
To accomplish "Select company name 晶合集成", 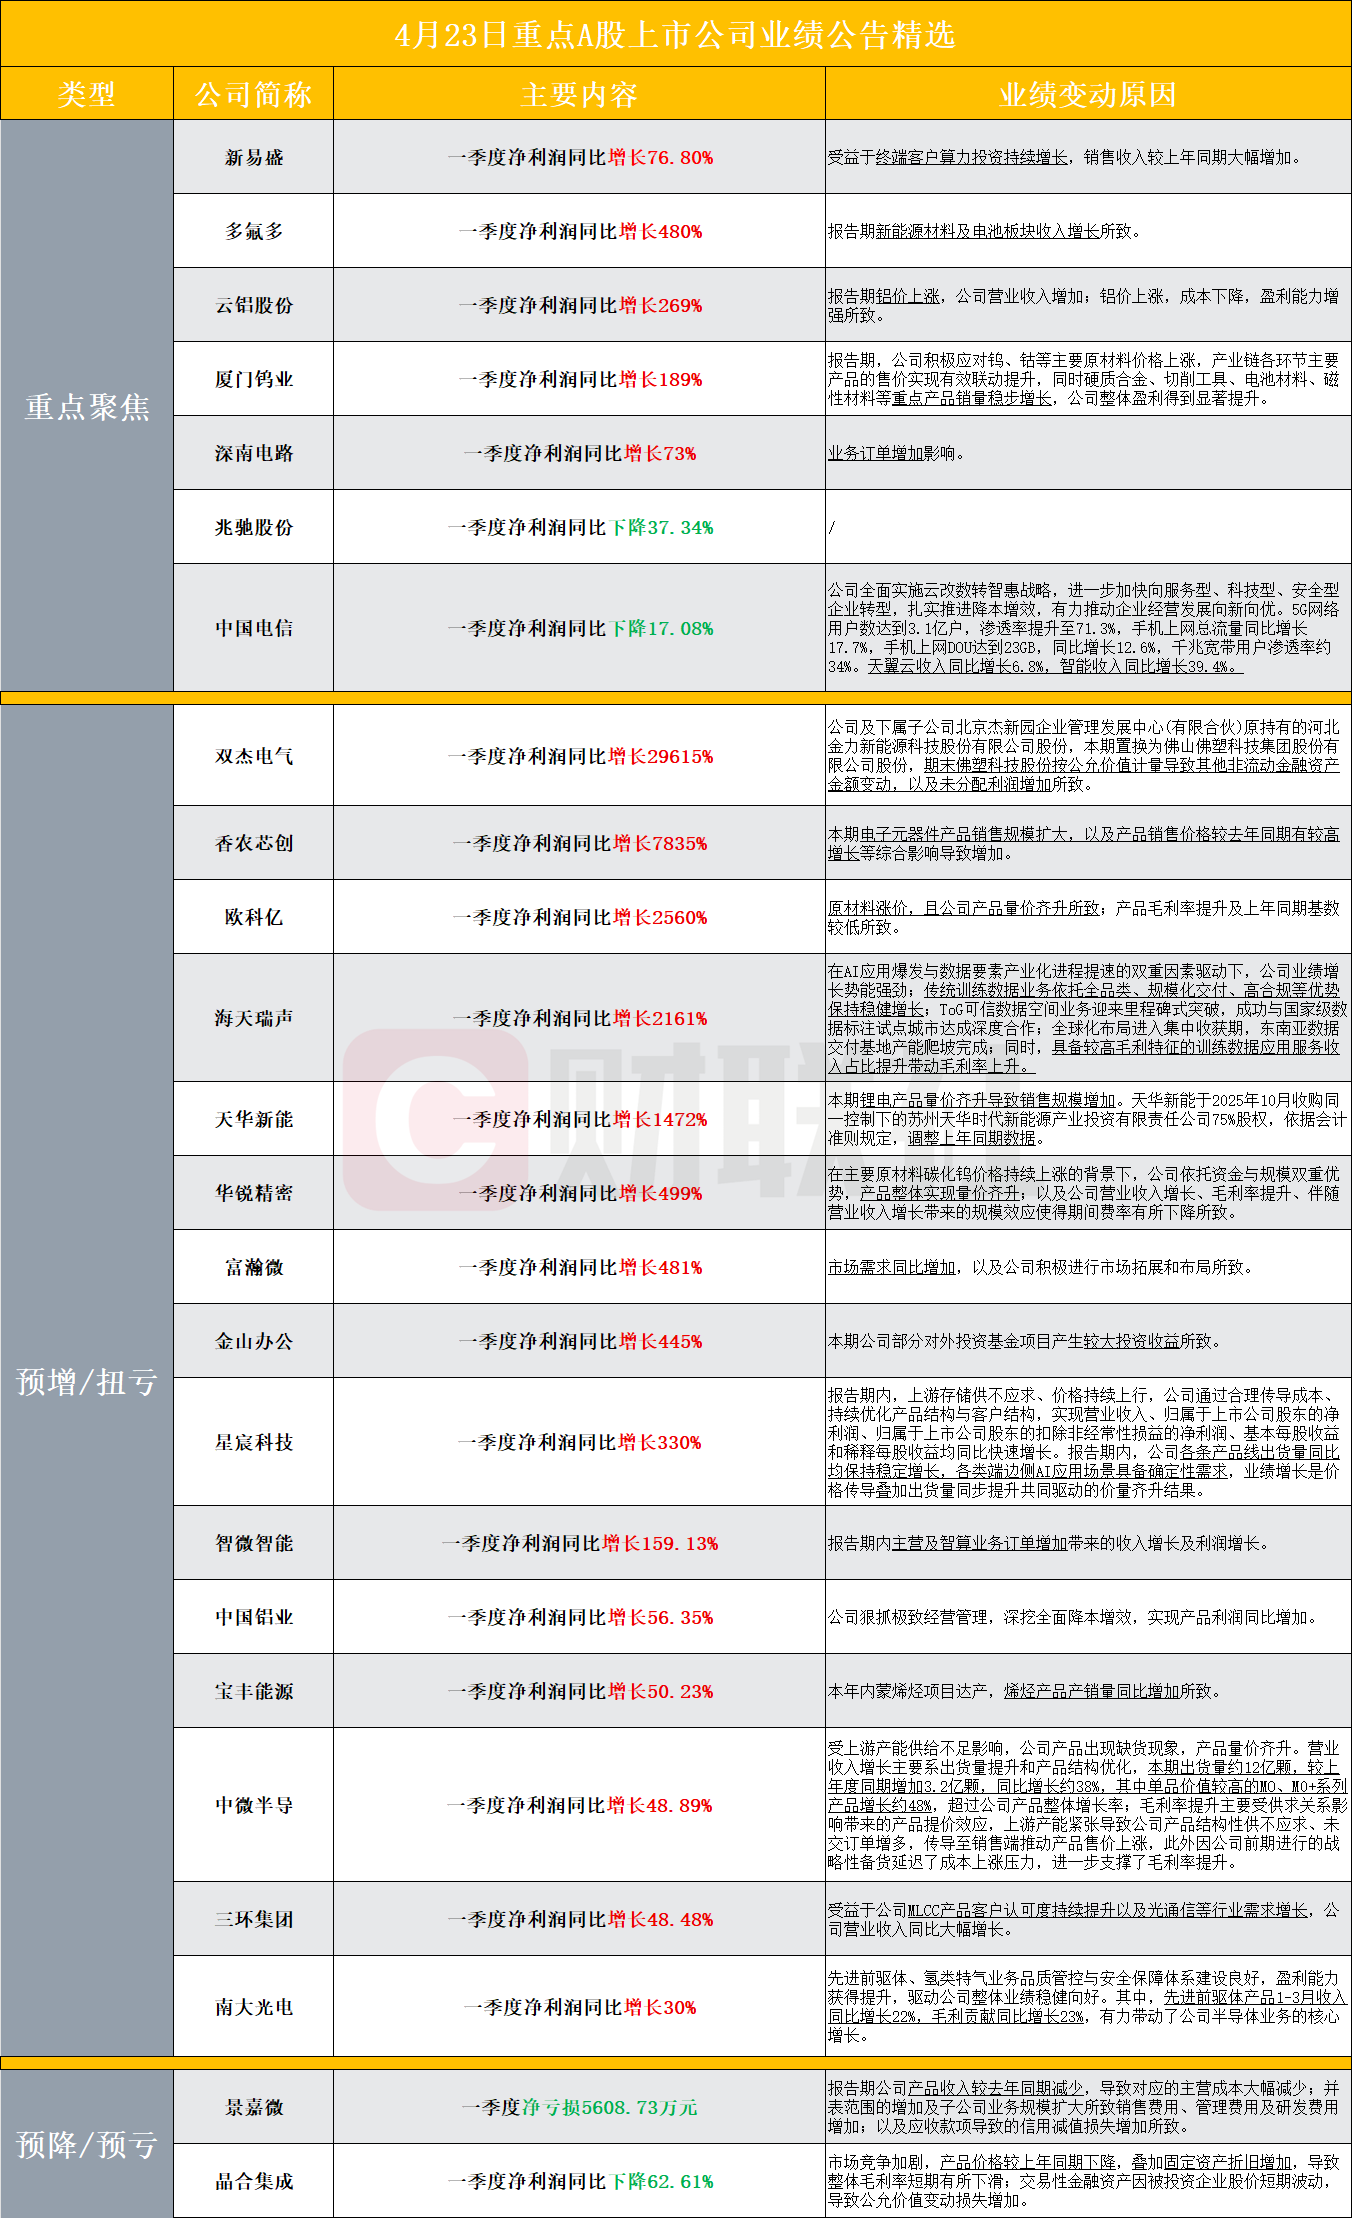I will [254, 2181].
